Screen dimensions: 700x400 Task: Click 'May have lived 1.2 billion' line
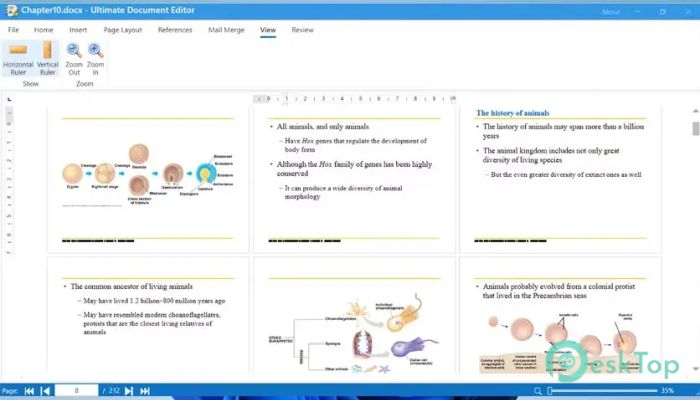[x=154, y=301]
